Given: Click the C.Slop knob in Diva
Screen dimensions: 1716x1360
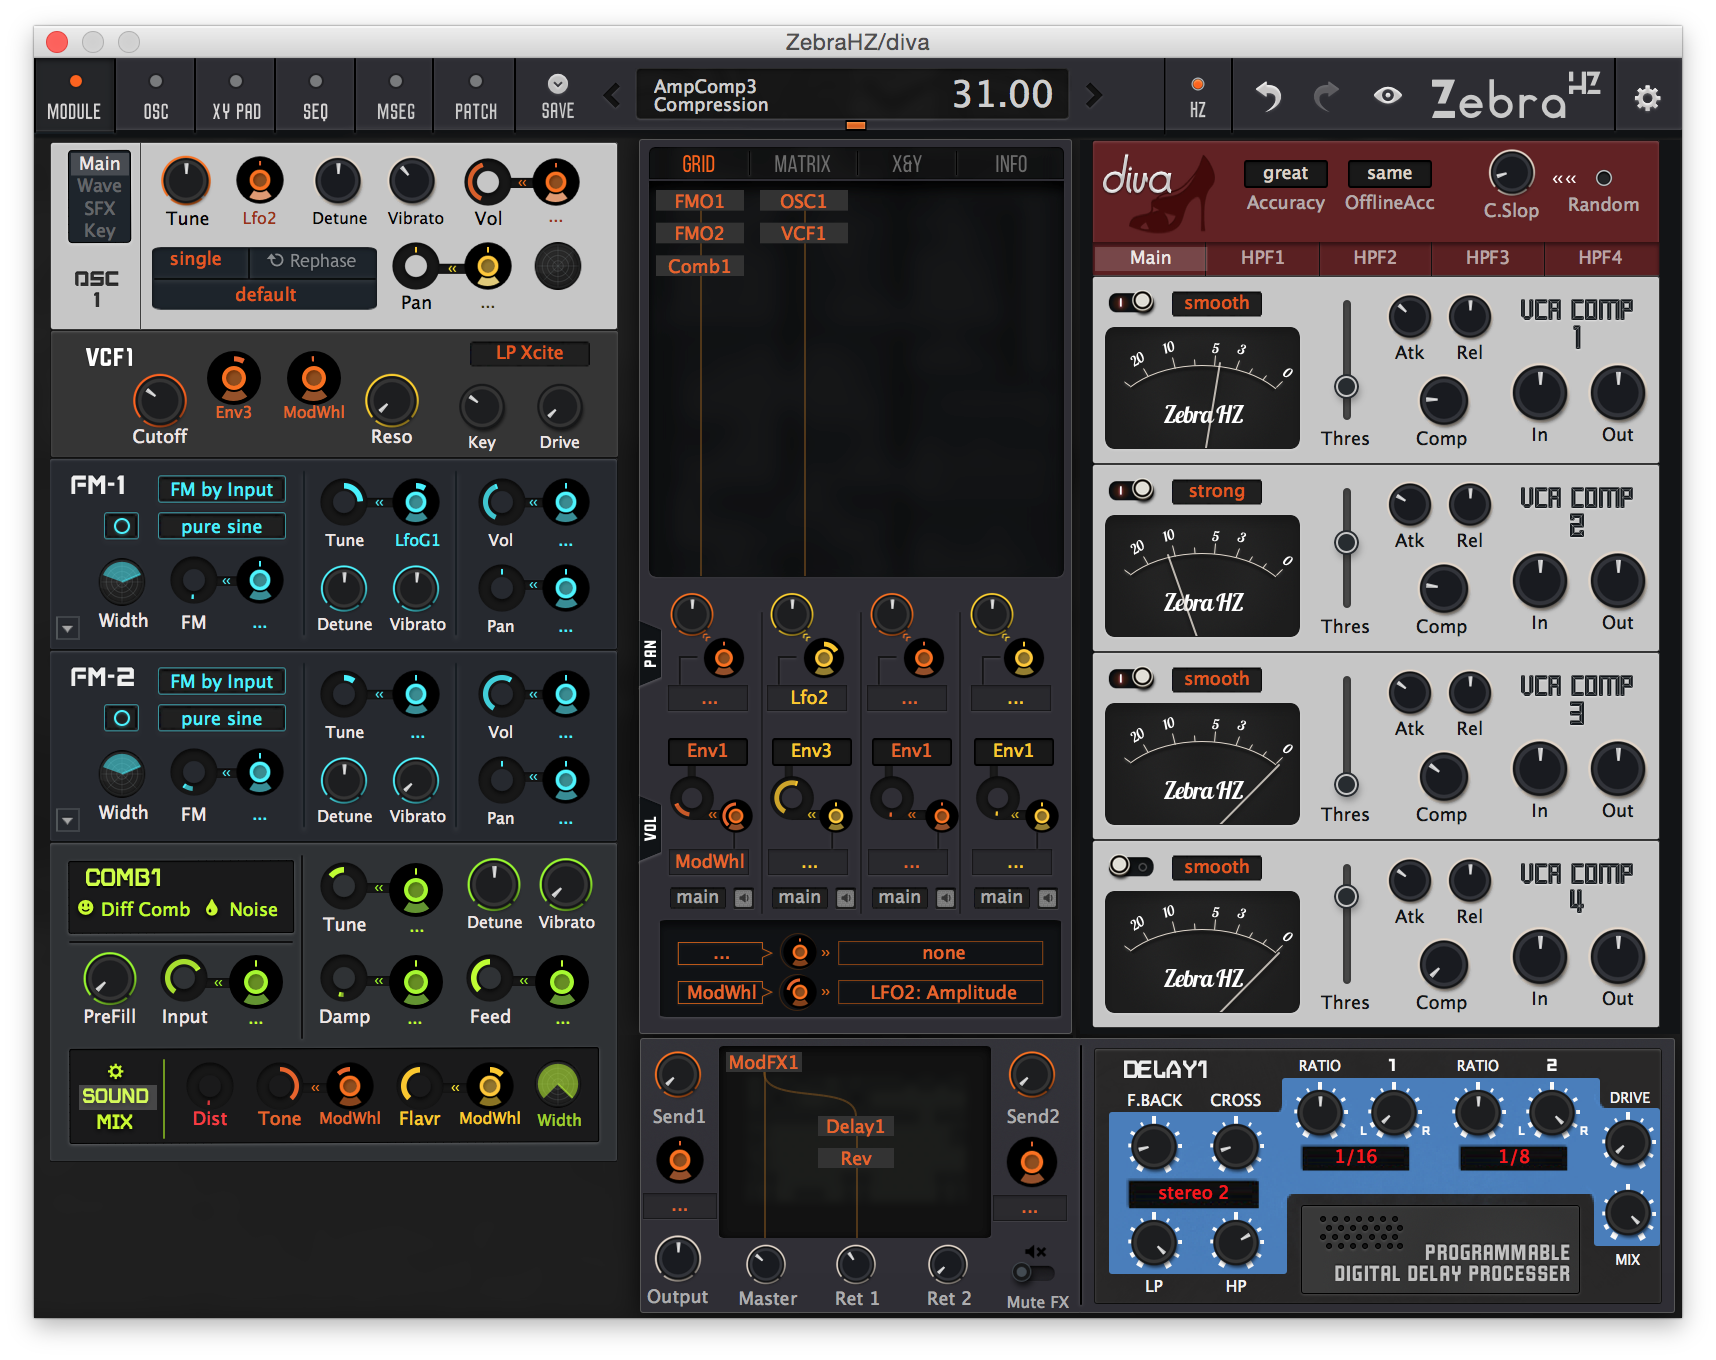Looking at the screenshot, I should (x=1511, y=173).
